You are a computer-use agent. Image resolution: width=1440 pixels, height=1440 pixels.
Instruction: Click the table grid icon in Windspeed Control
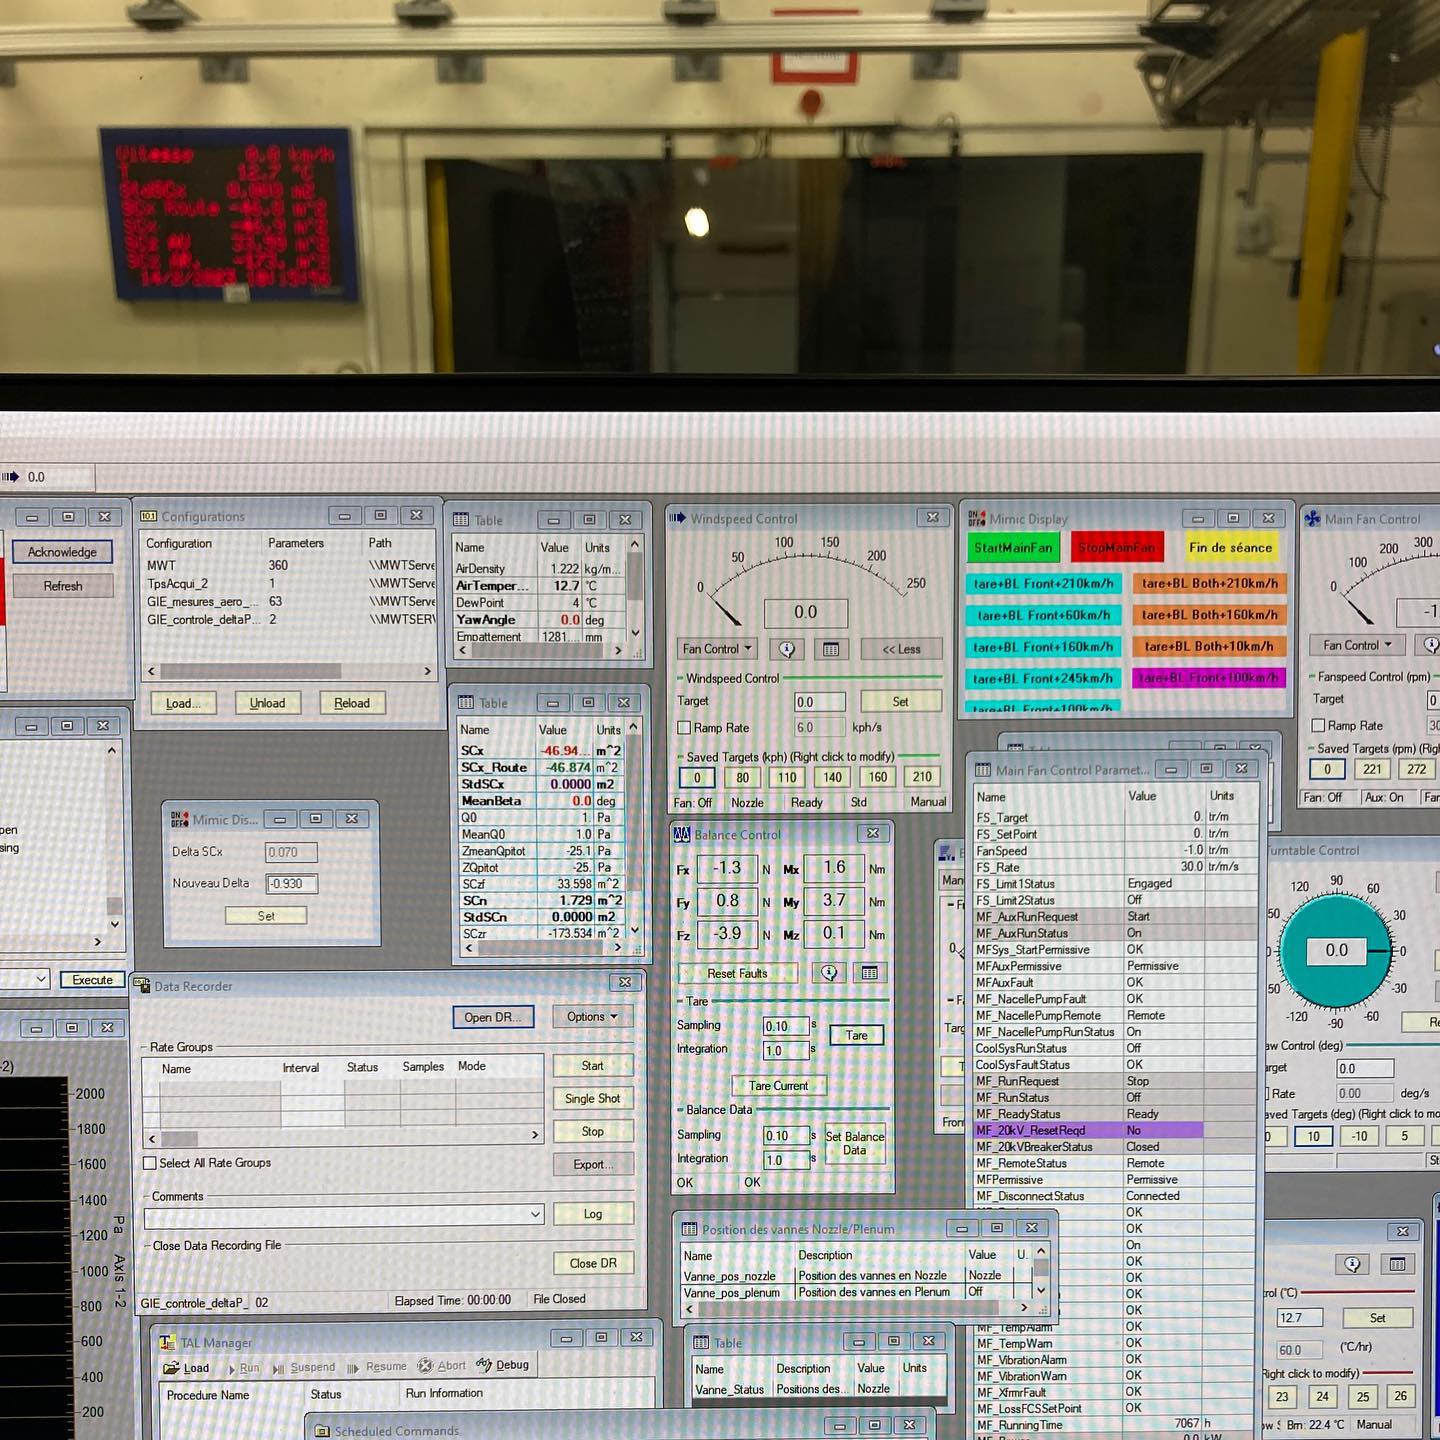coord(833,649)
